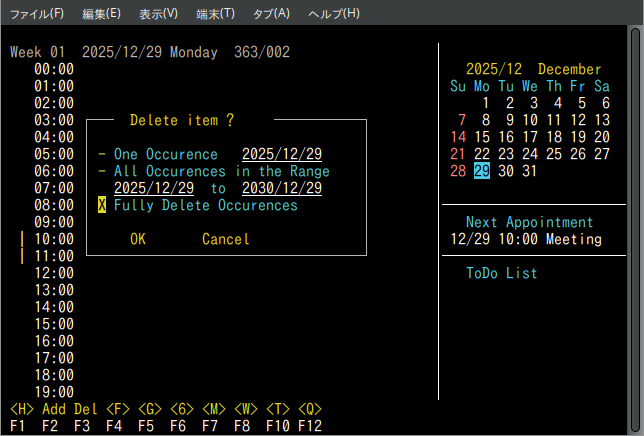
Task: Select the <W> shortcut above F8
Action: click(246, 409)
